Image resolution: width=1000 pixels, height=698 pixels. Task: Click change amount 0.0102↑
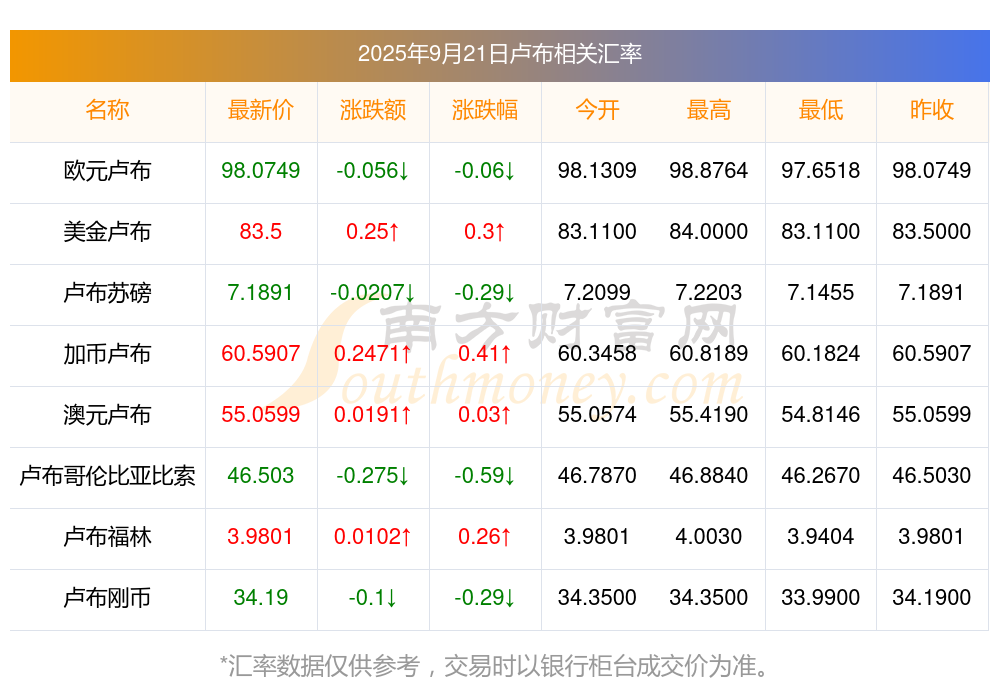[373, 536]
